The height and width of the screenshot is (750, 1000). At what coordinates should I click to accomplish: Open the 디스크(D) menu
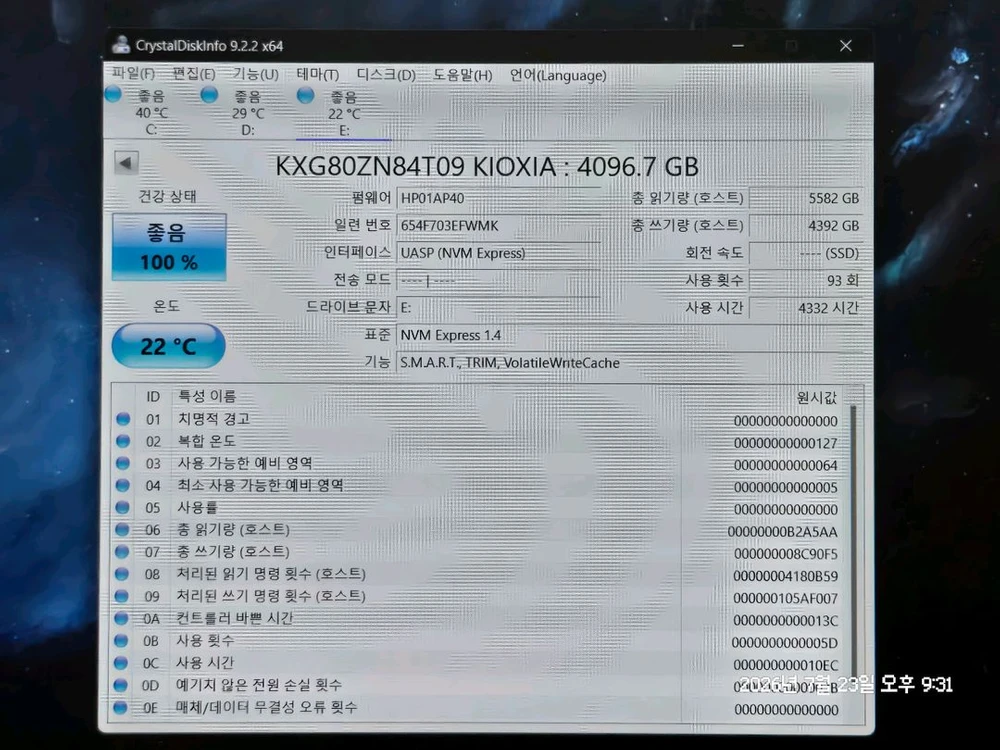386,75
